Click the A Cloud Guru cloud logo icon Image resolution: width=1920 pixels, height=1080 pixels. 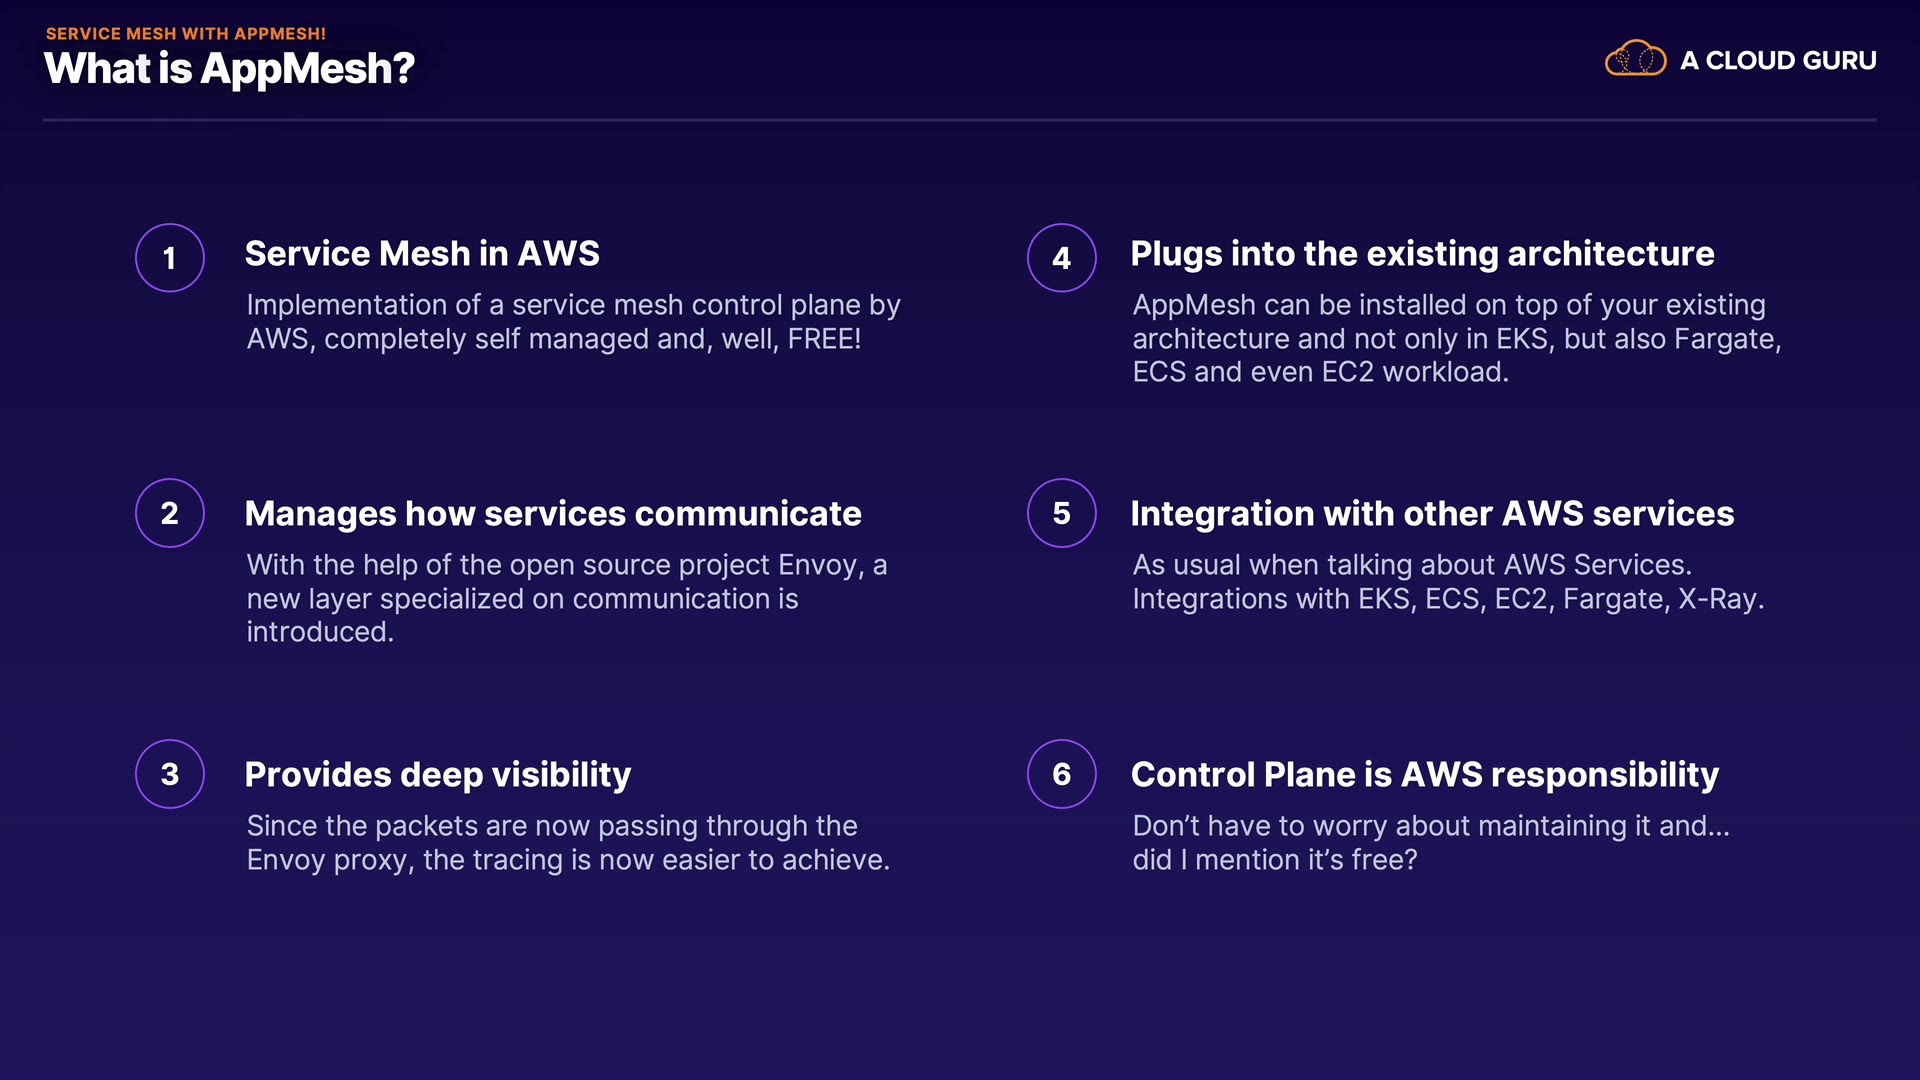pos(1635,59)
